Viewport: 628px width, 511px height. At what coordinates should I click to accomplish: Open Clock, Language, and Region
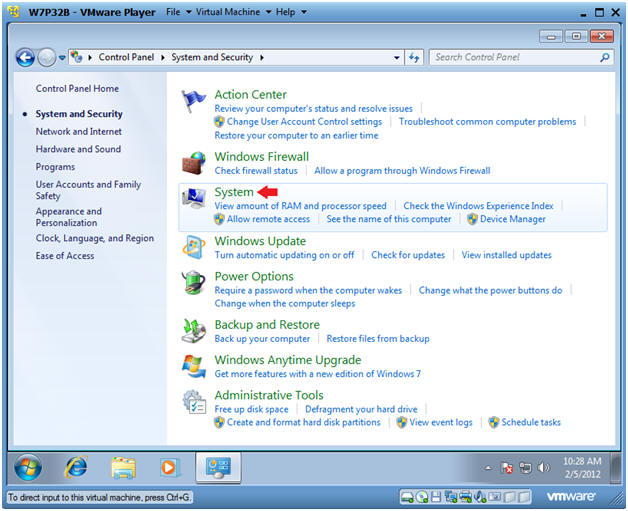coord(95,238)
